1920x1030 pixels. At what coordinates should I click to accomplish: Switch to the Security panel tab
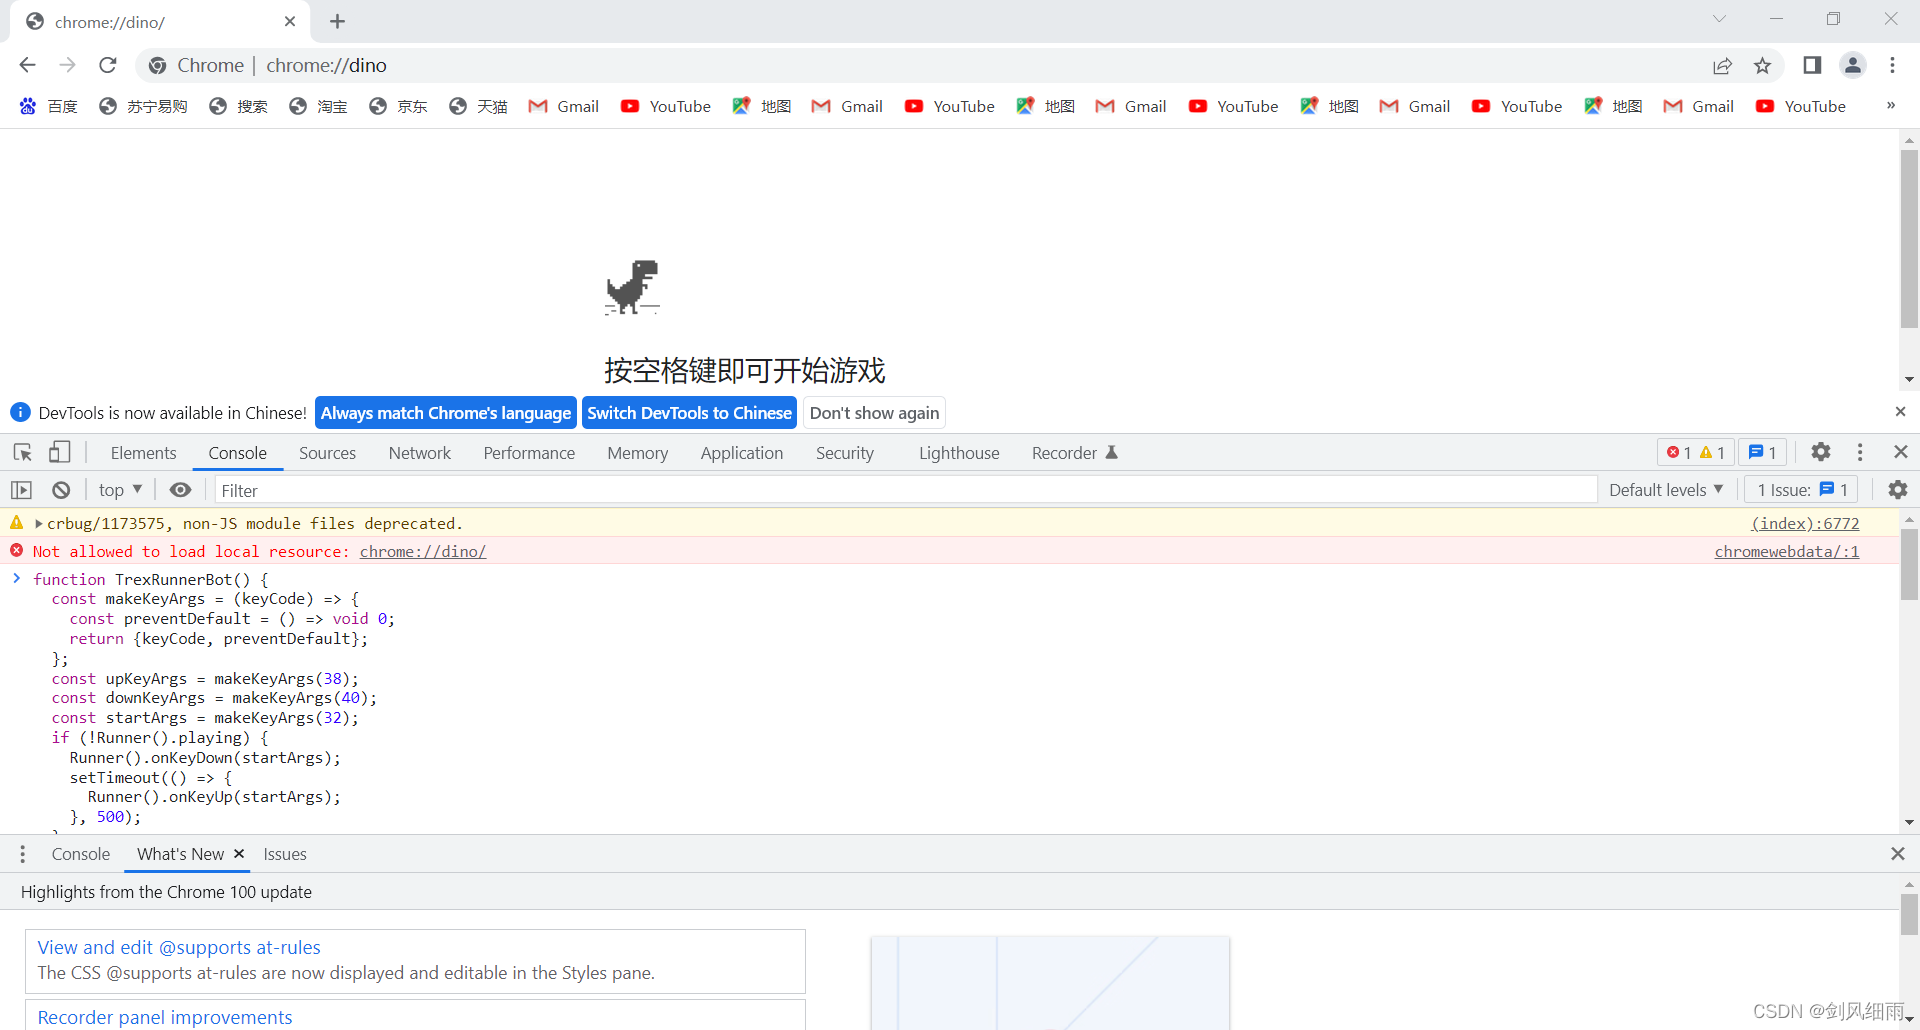click(x=845, y=453)
